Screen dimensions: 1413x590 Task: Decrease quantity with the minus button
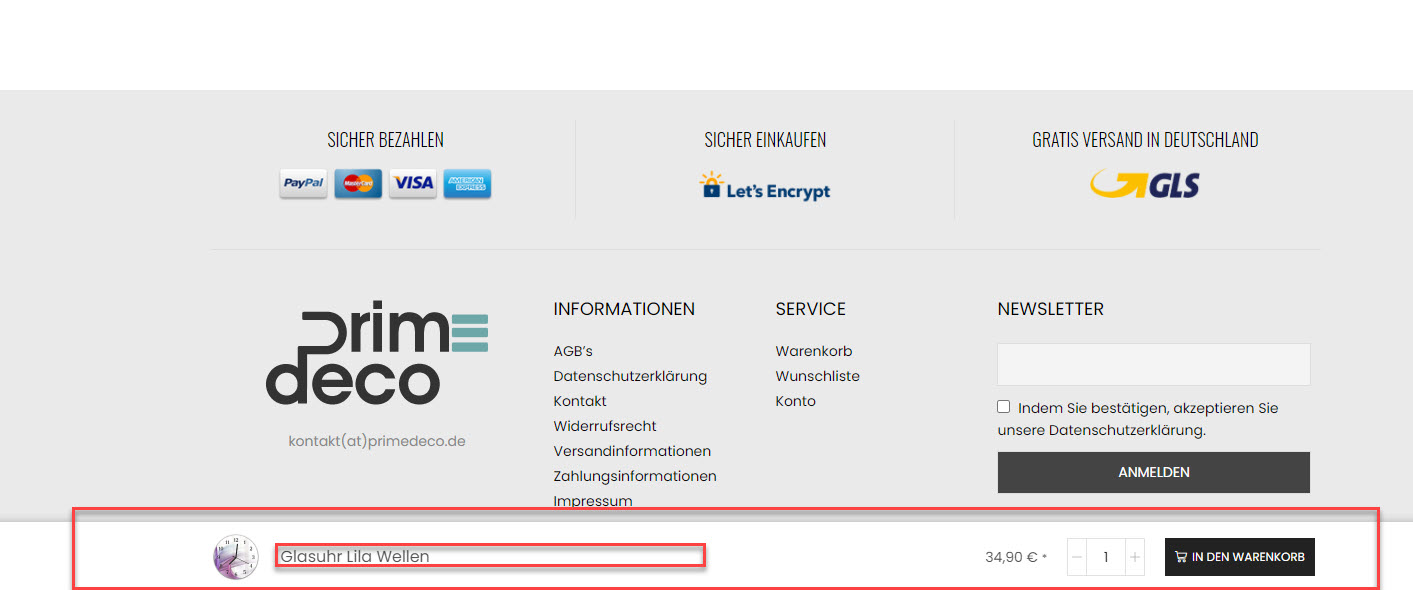(x=1076, y=557)
